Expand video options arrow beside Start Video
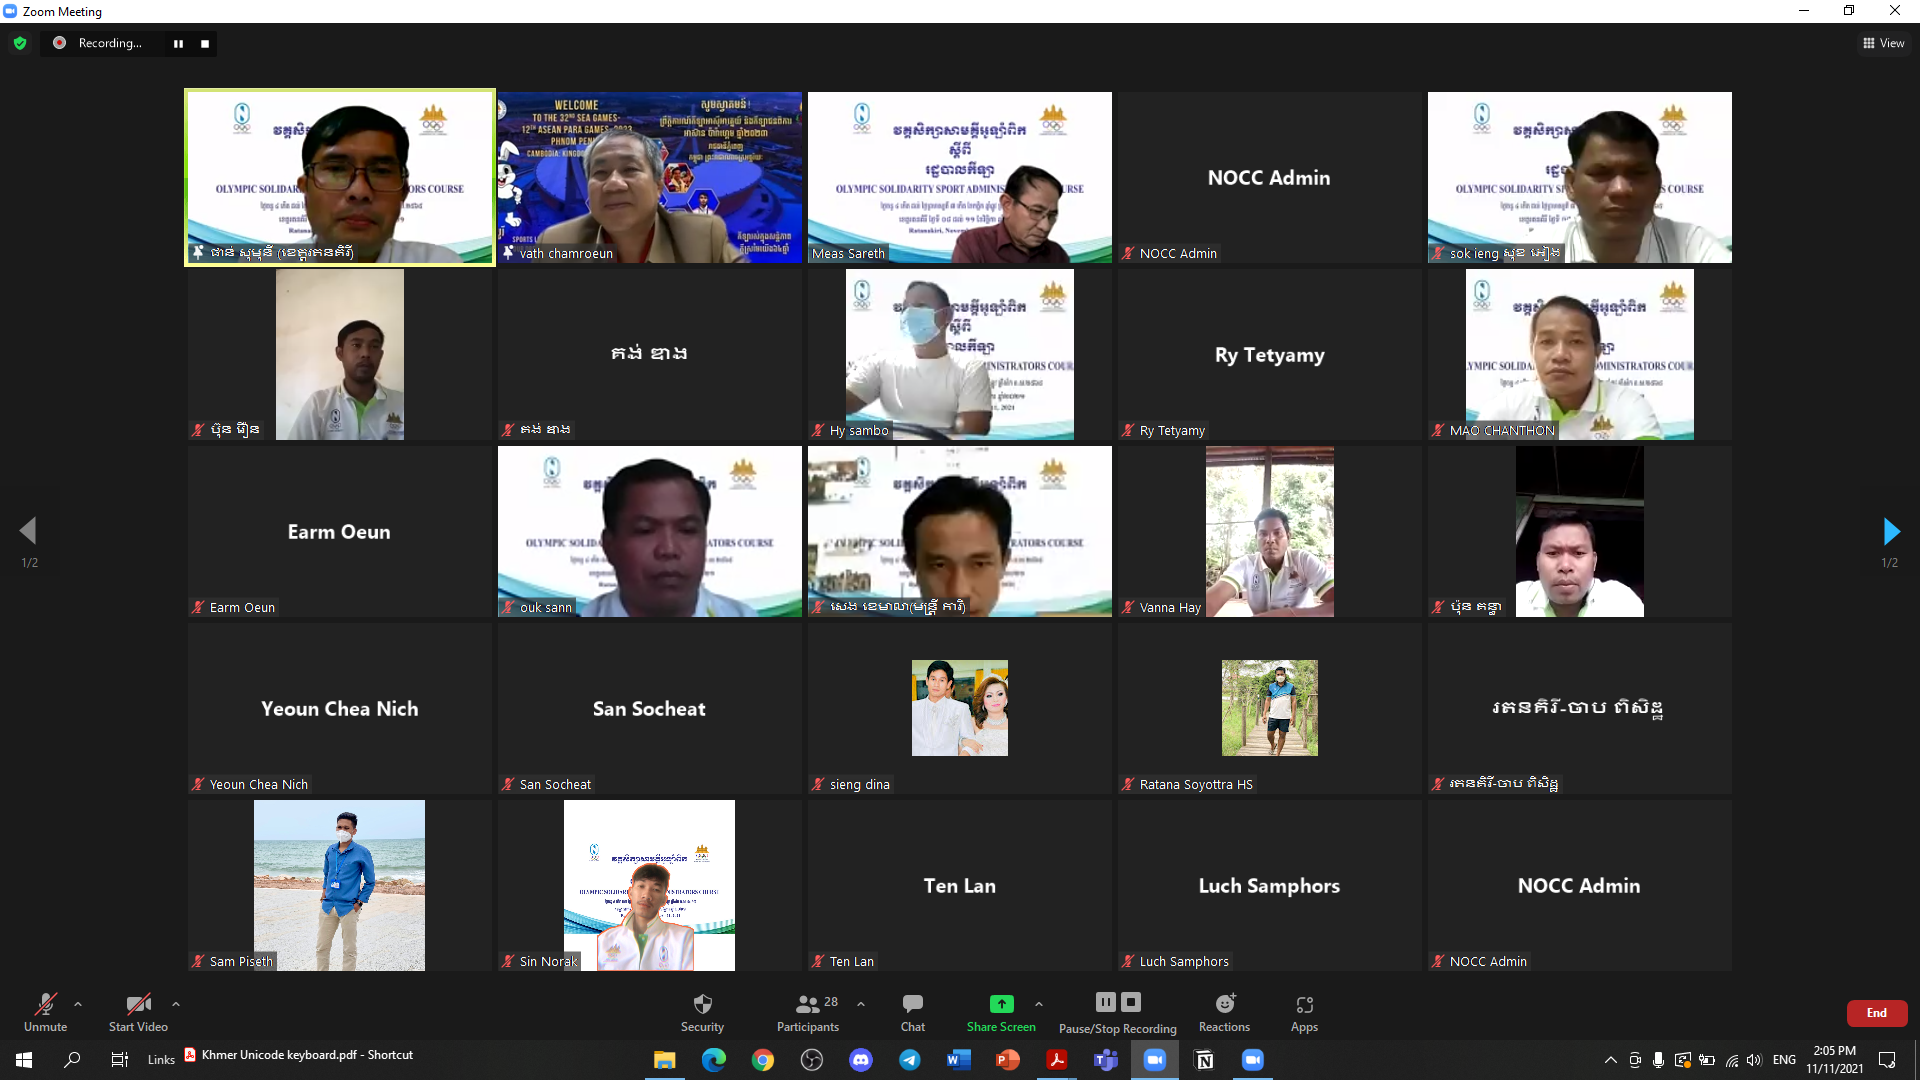The image size is (1920, 1080). pos(176,1004)
